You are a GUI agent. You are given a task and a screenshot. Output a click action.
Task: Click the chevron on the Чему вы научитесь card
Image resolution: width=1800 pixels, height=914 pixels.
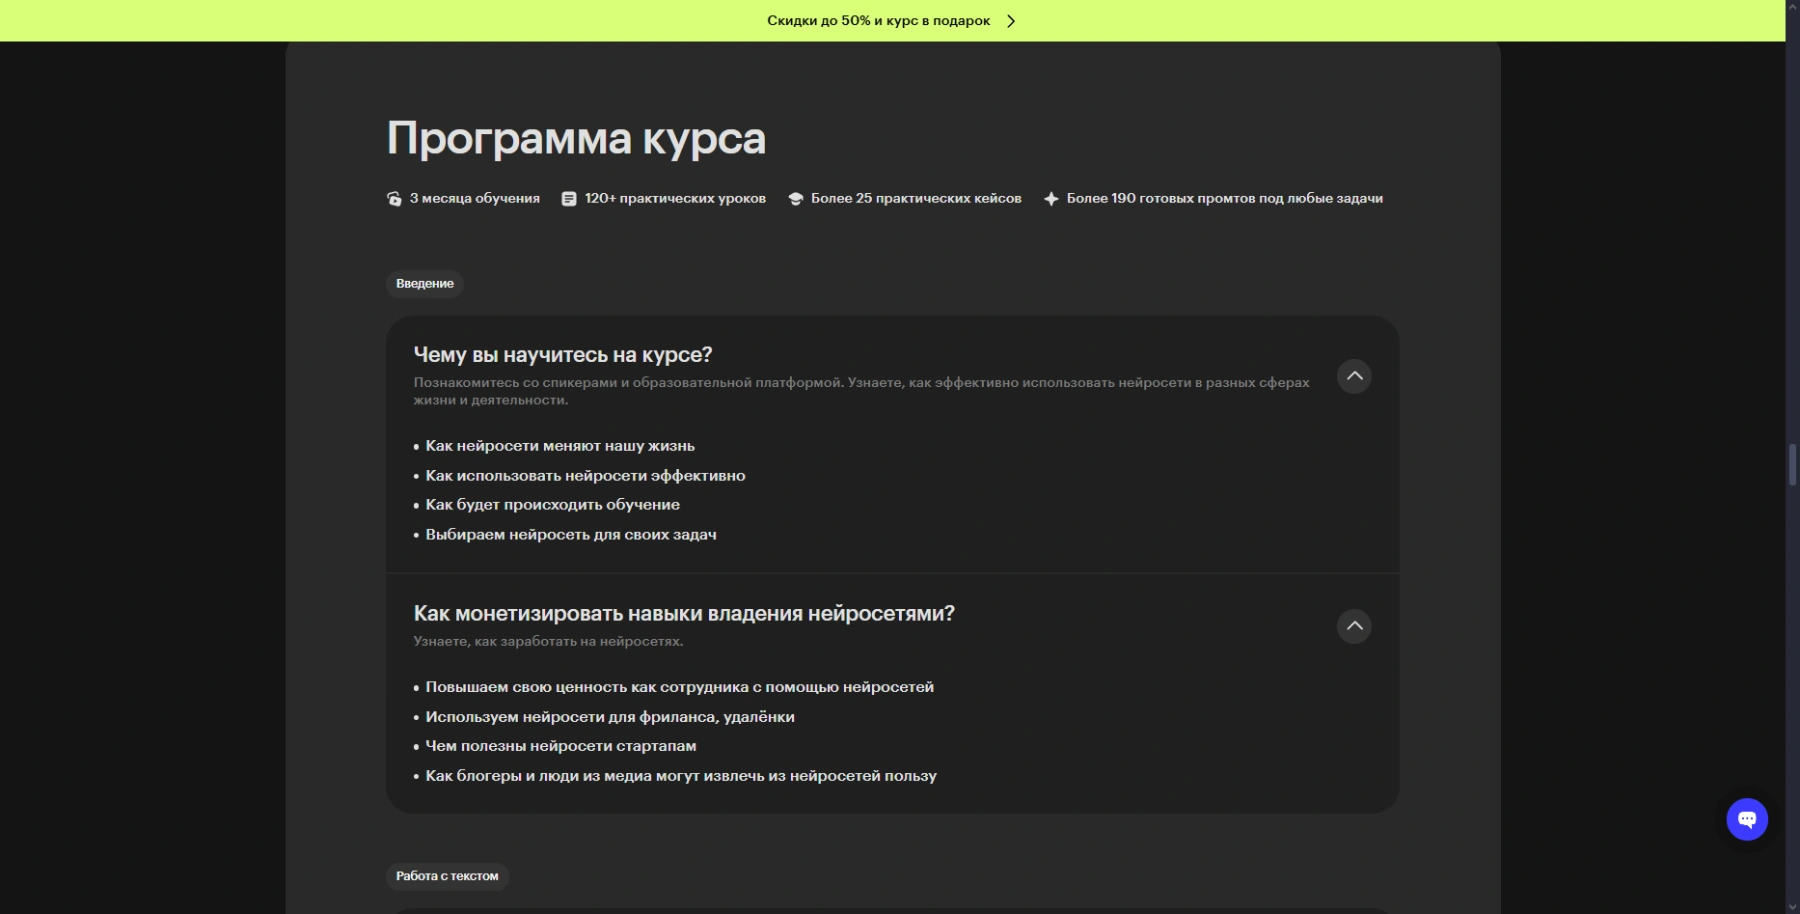pos(1355,377)
